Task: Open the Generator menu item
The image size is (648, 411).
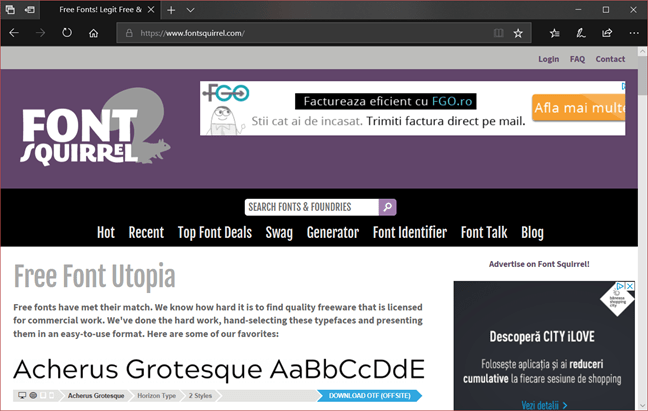Action: [332, 233]
